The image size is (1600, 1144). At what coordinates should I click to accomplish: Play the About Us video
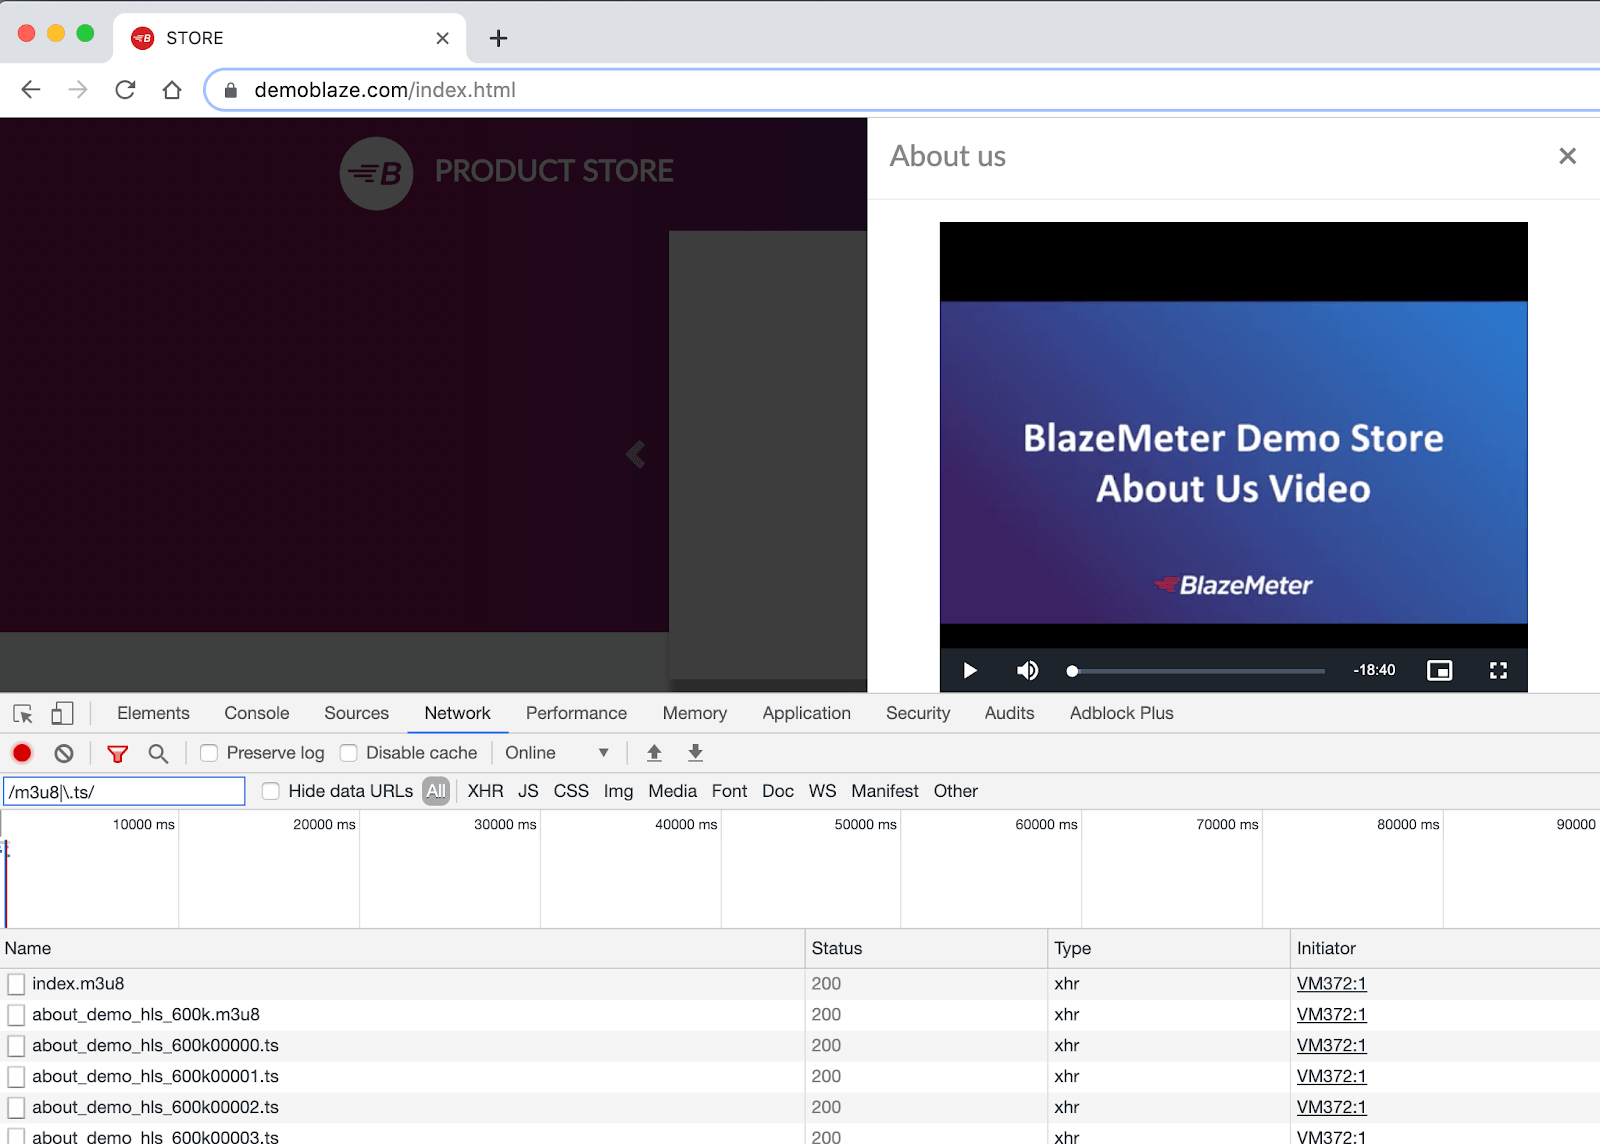969,670
